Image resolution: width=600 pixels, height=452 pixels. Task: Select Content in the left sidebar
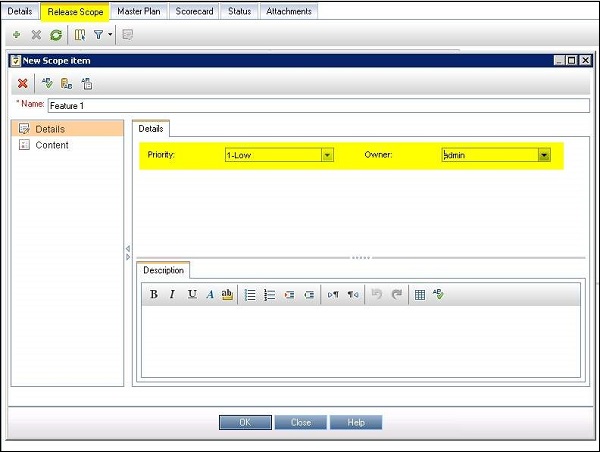[52, 145]
